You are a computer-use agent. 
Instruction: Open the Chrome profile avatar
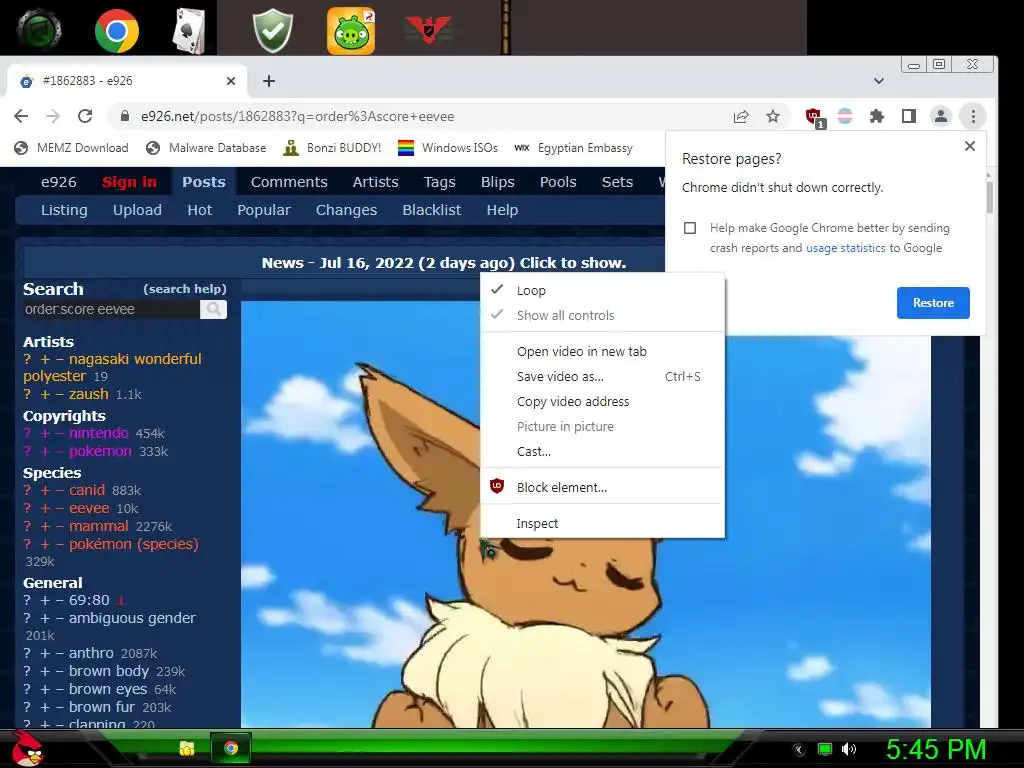940,116
